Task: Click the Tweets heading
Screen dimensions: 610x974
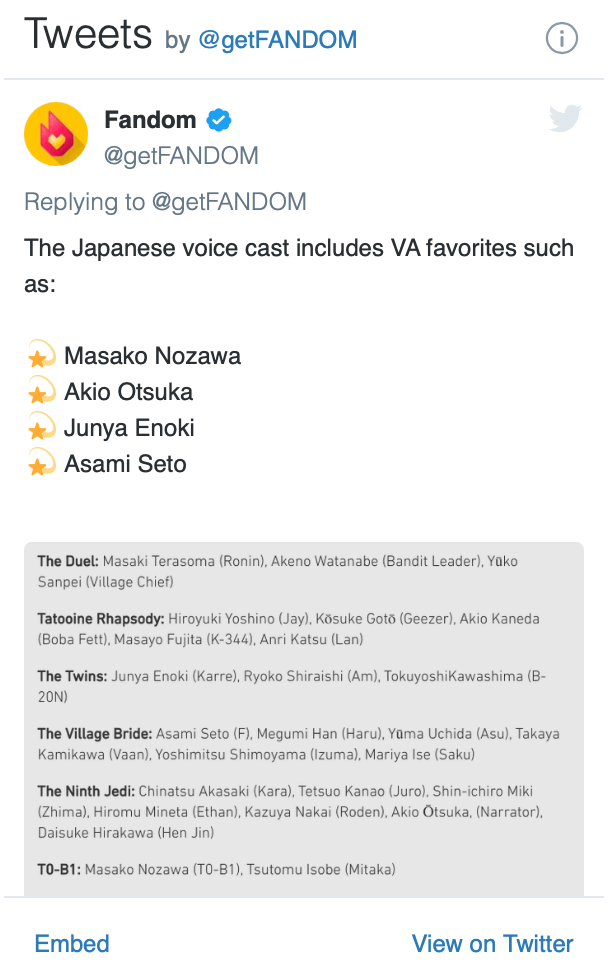Action: tap(88, 36)
